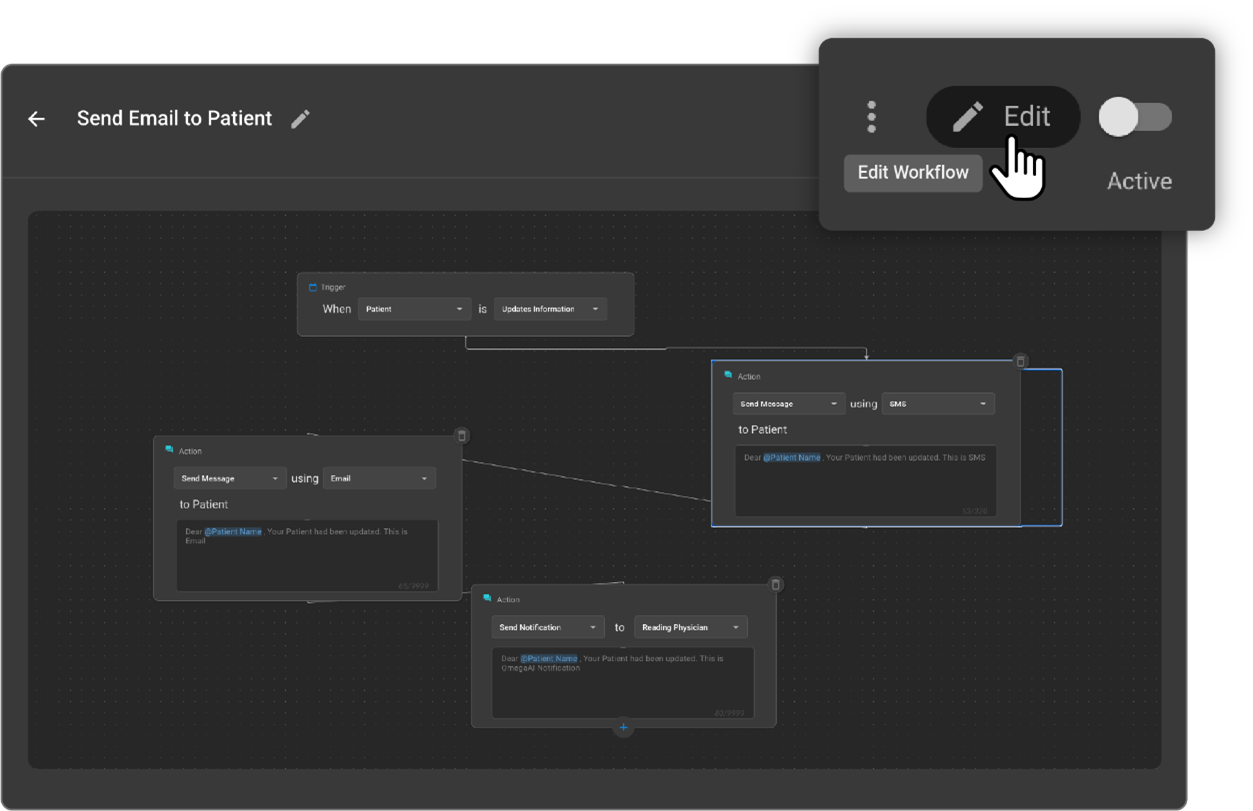Screen dimensions: 1253x811
Task: Select the @Patient Name tag in notification message
Action: tap(549, 659)
